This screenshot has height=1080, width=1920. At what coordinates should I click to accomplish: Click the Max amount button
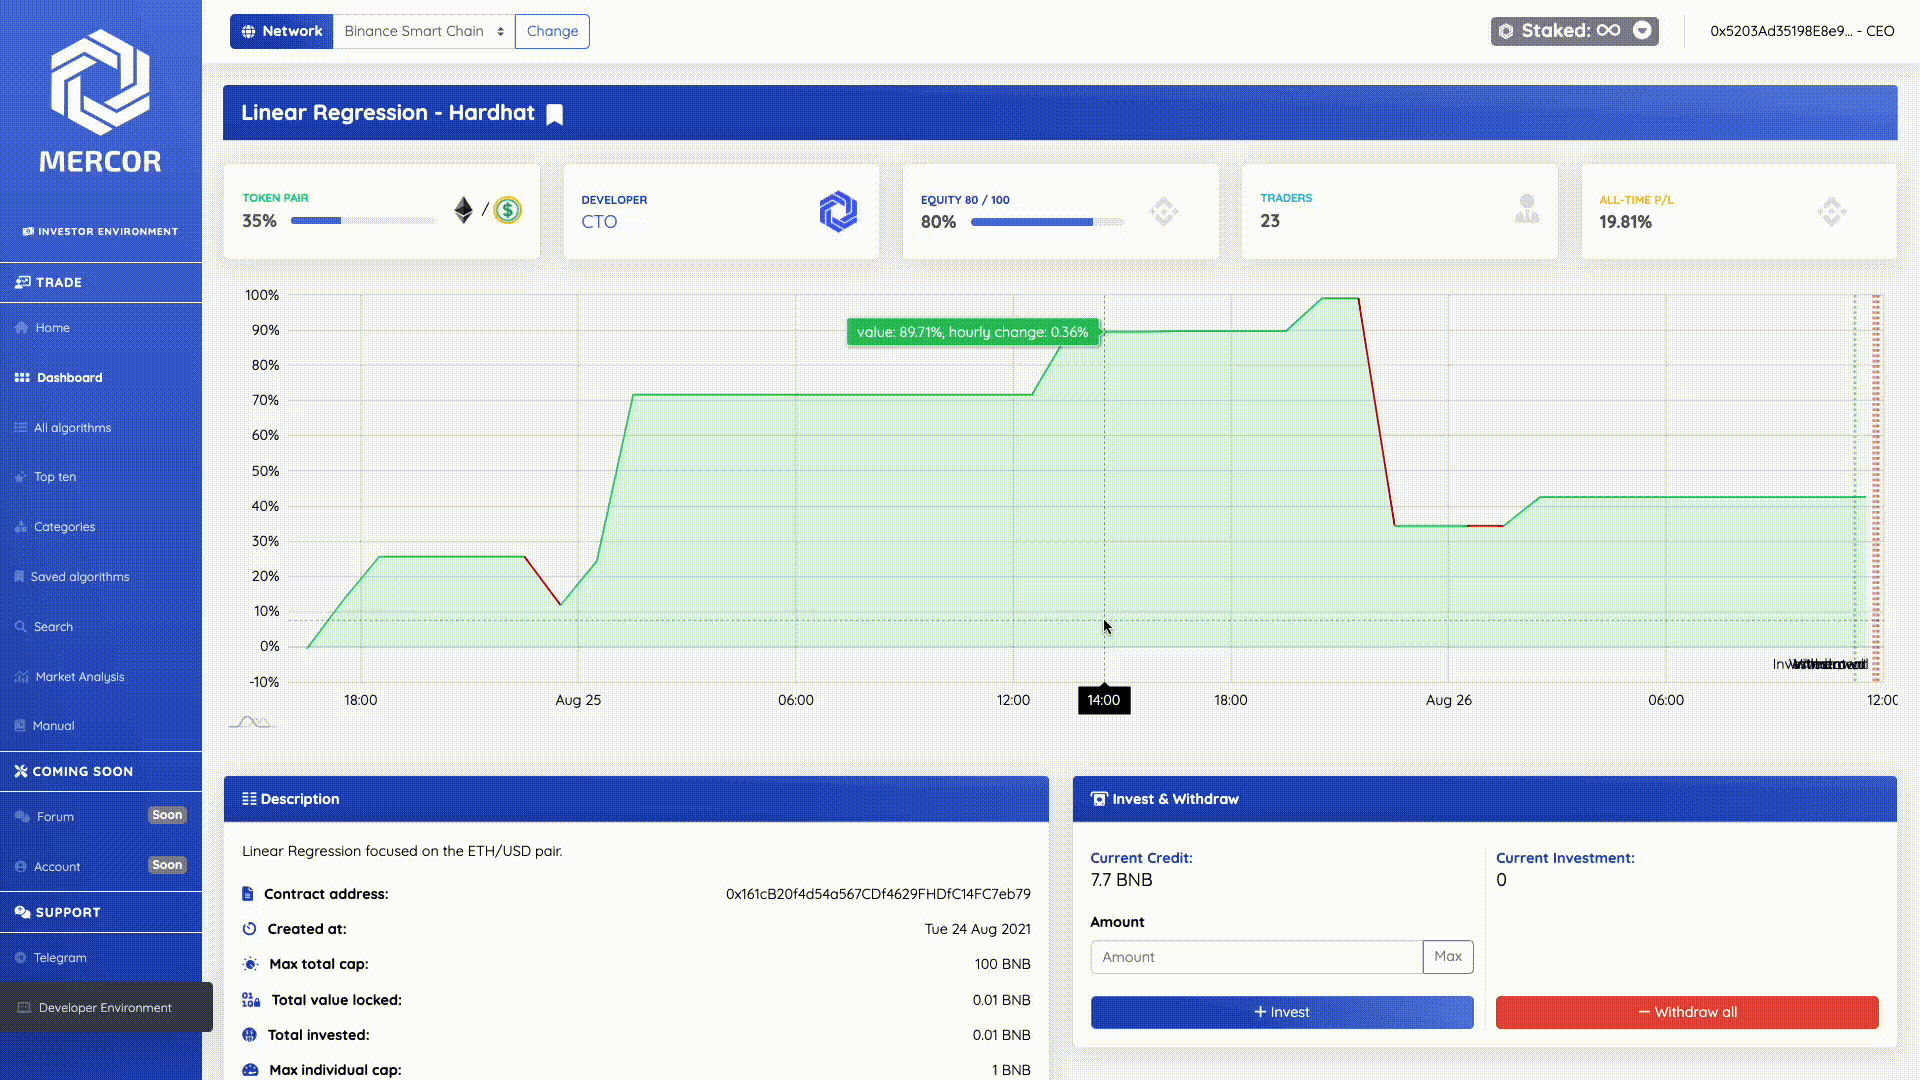tap(1447, 957)
